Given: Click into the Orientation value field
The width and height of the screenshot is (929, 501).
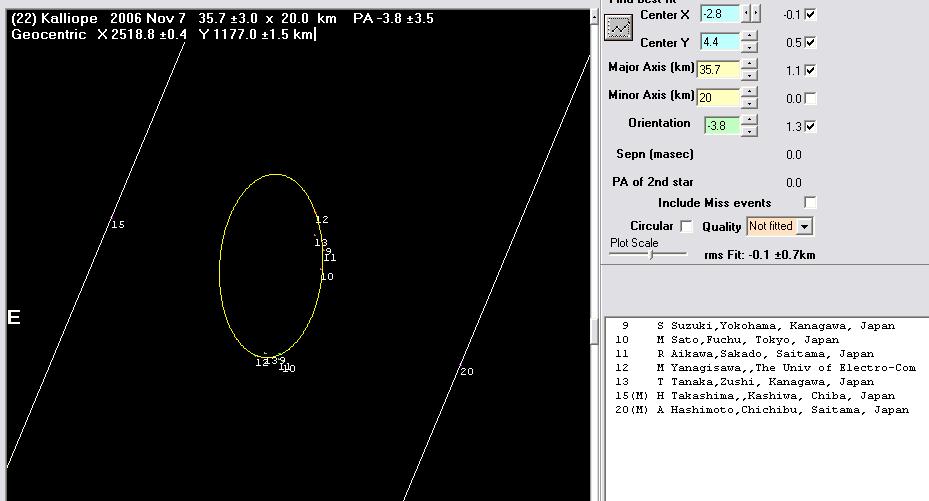Looking at the screenshot, I should click(x=722, y=126).
